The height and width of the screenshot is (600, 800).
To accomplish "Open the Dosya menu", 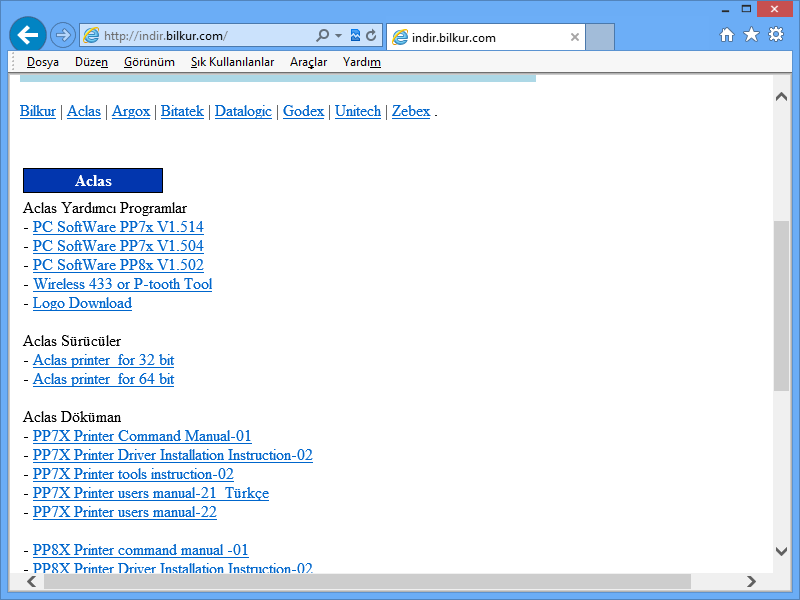I will [43, 62].
